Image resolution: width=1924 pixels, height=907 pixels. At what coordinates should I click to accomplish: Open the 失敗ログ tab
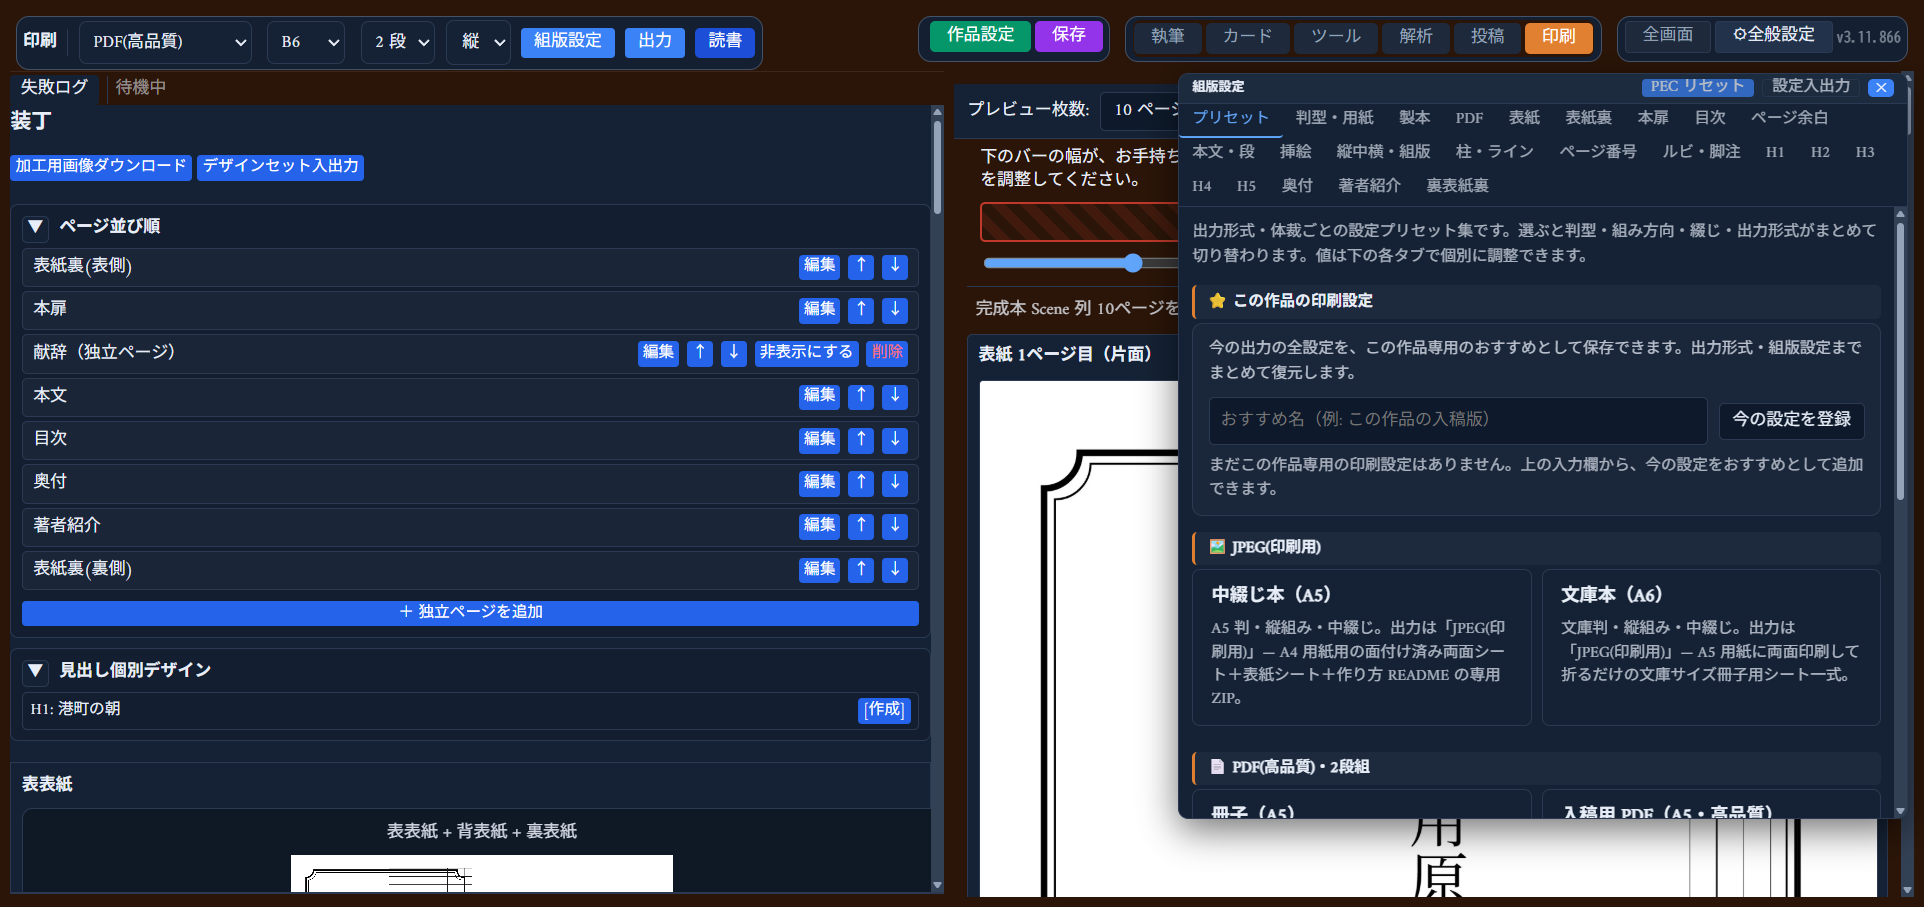[54, 88]
